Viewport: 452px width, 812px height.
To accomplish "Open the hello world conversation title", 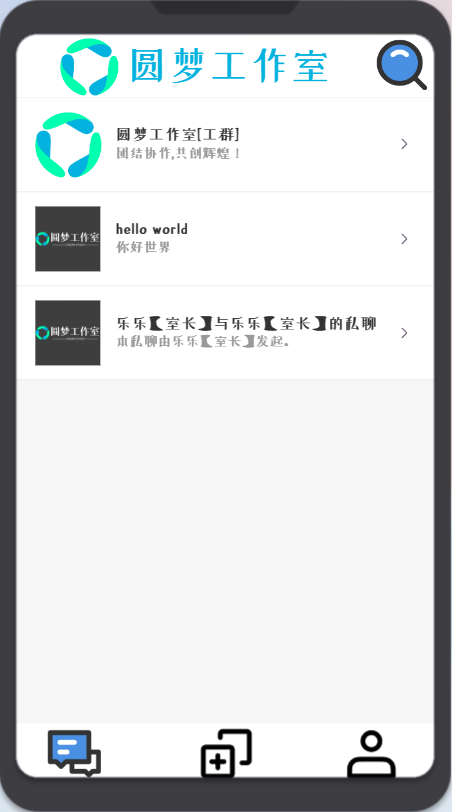I will (x=152, y=229).
